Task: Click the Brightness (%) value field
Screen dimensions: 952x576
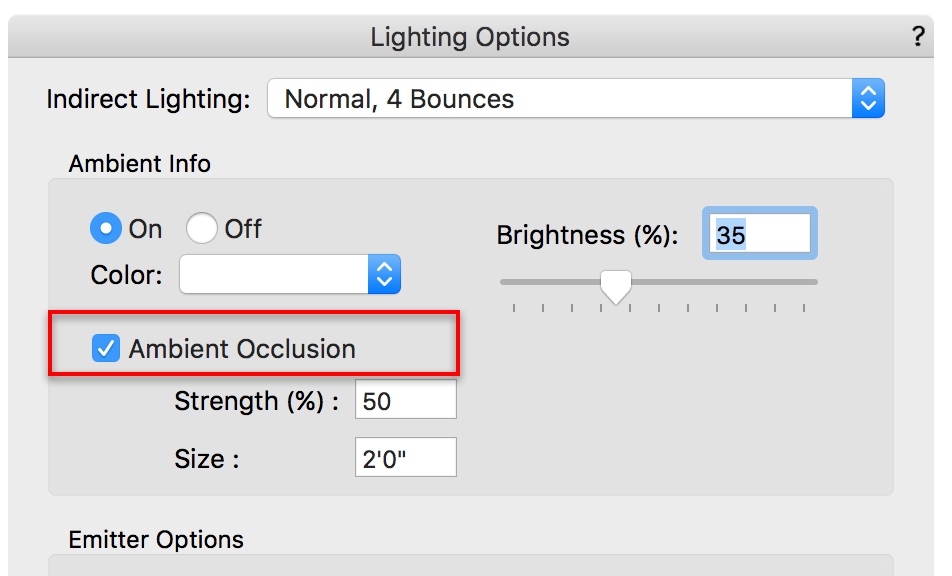Action: coord(759,235)
